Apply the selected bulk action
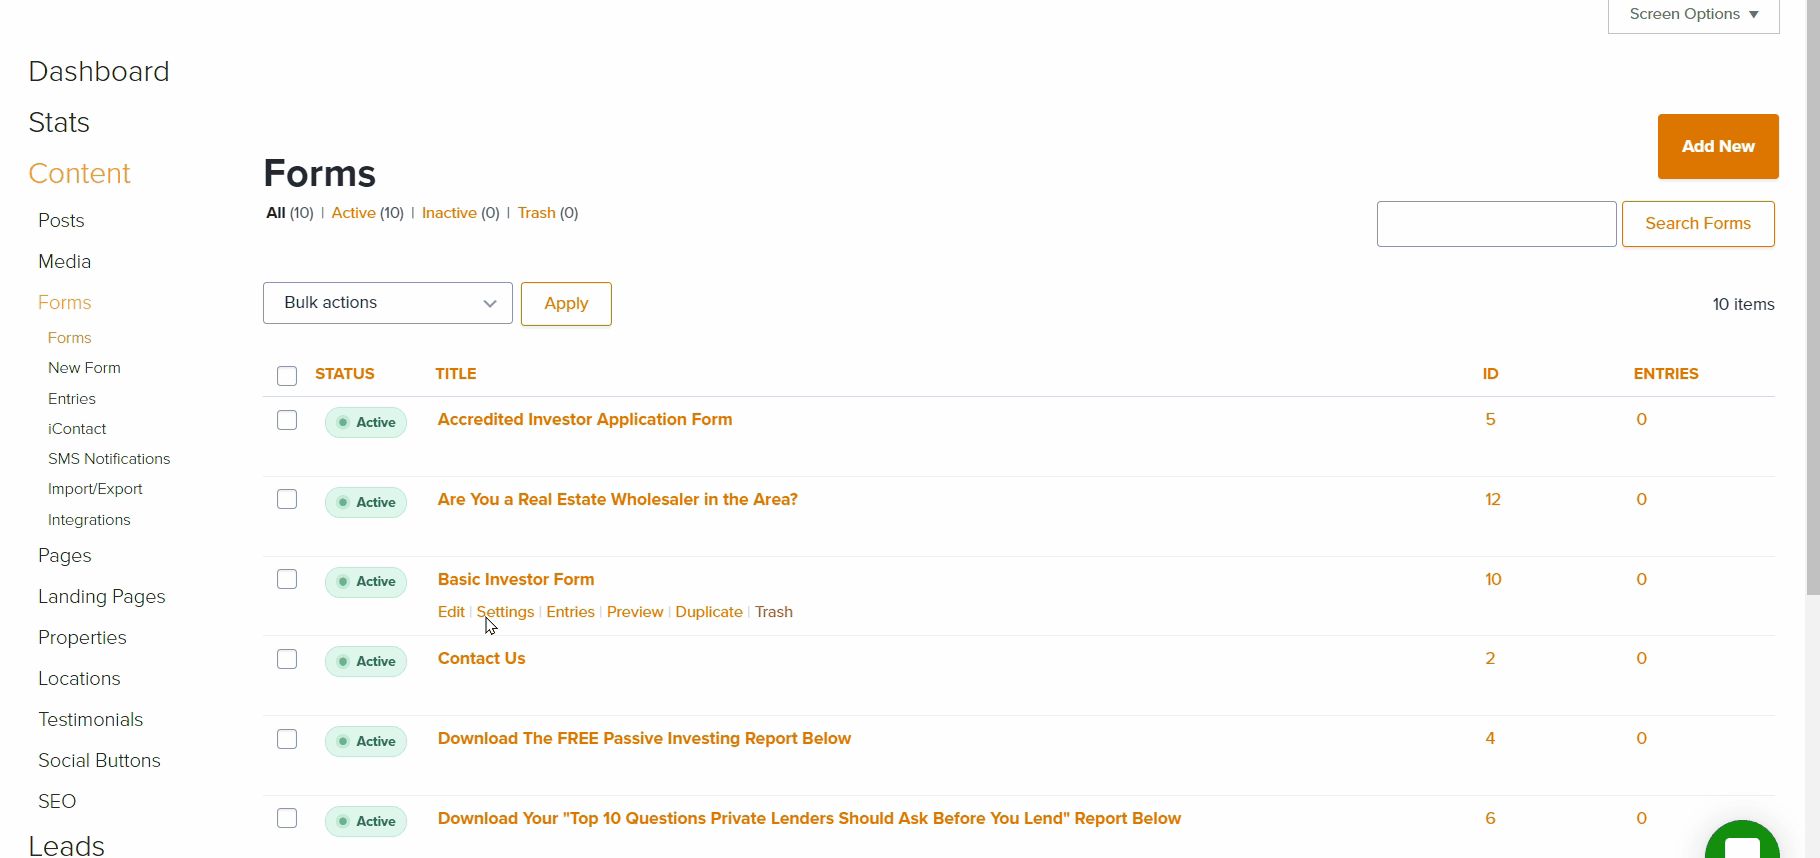The image size is (1820, 858). tap(566, 304)
